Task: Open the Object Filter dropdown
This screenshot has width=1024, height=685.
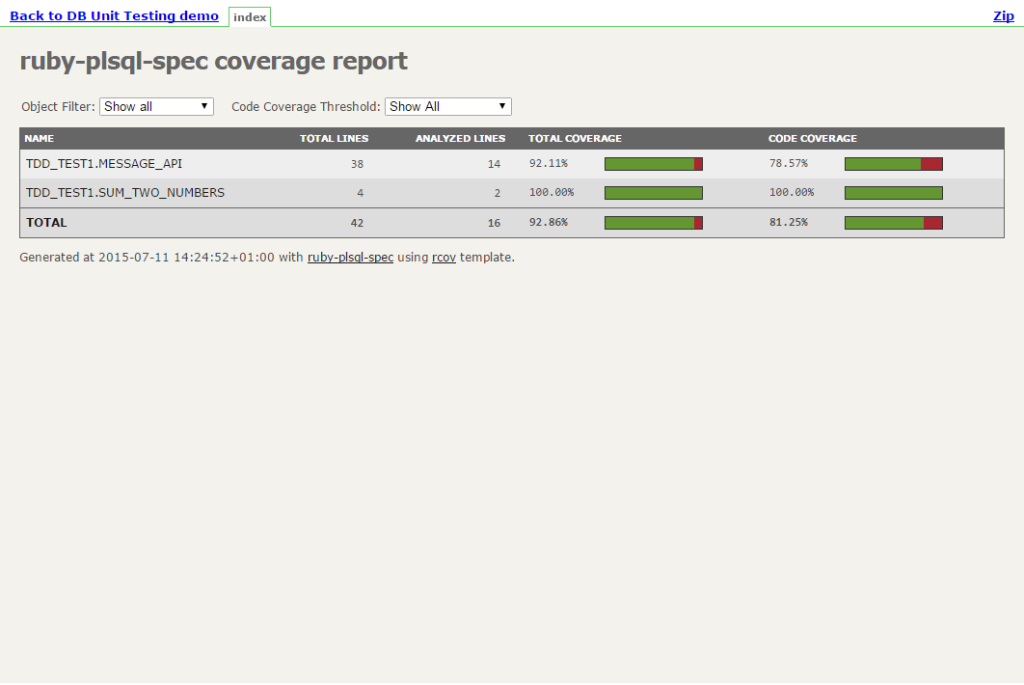Action: click(156, 106)
